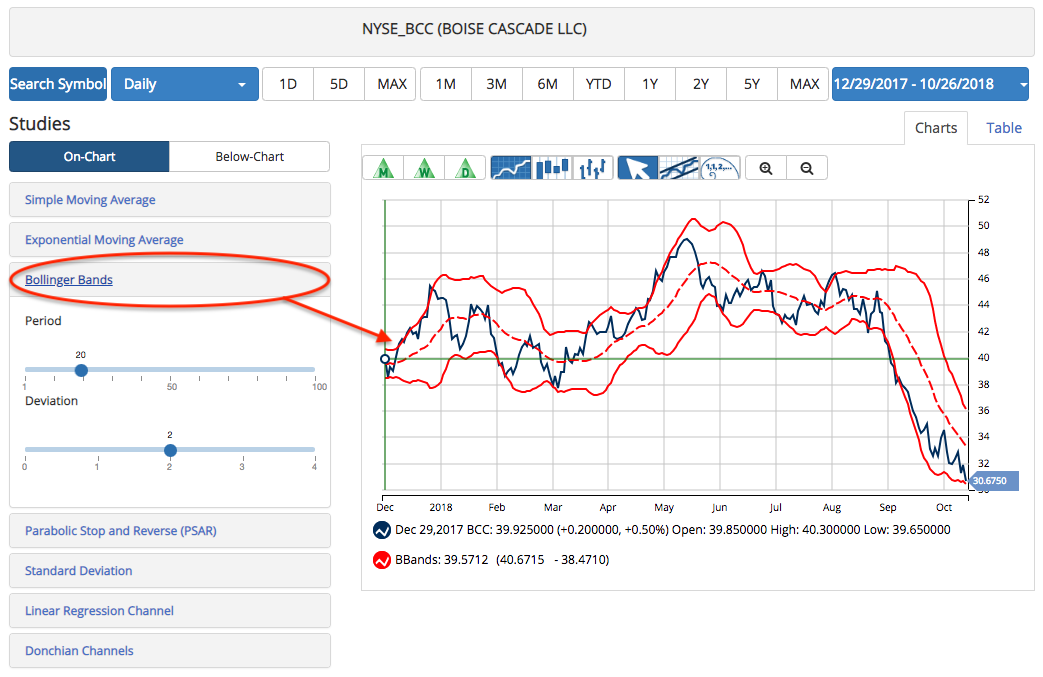
Task: Select the daily D chart icon
Action: [x=466, y=168]
